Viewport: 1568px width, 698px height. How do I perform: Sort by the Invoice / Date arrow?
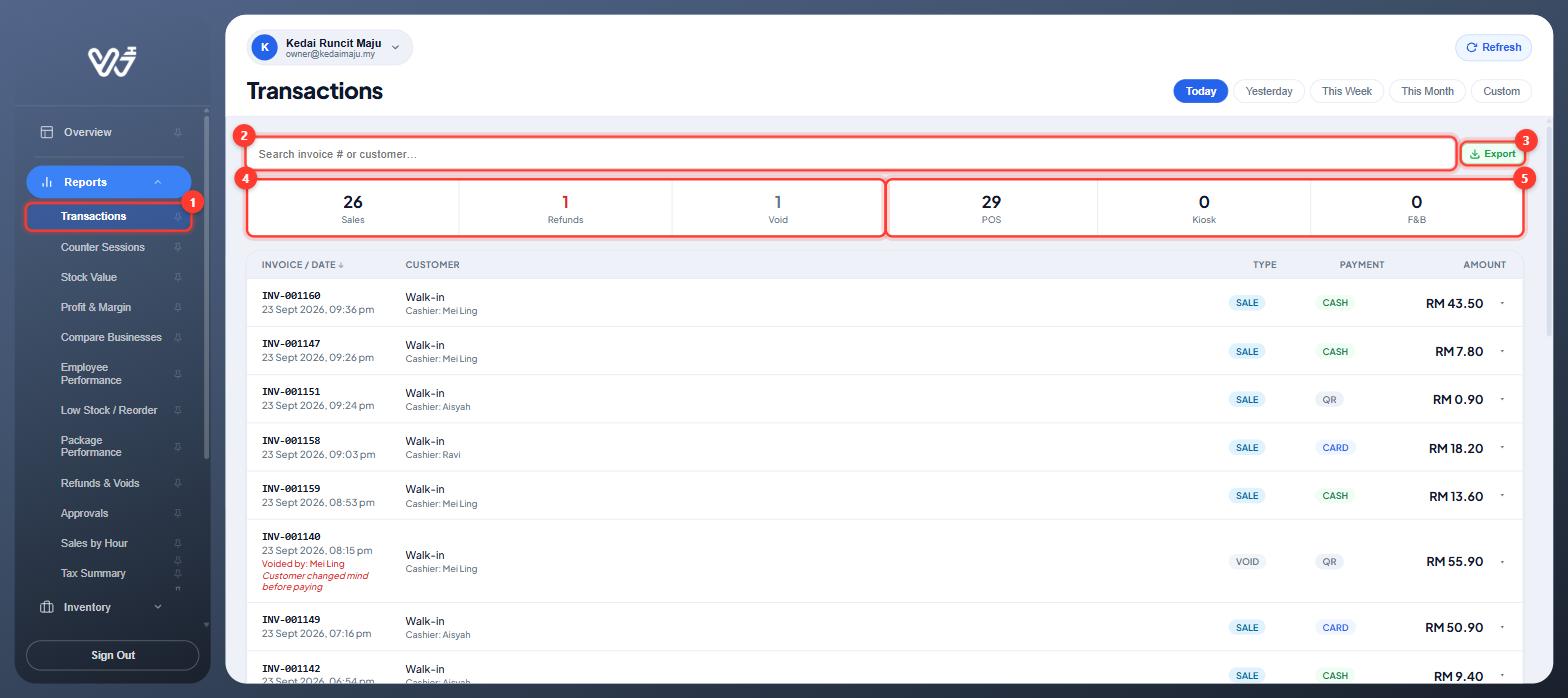[341, 265]
